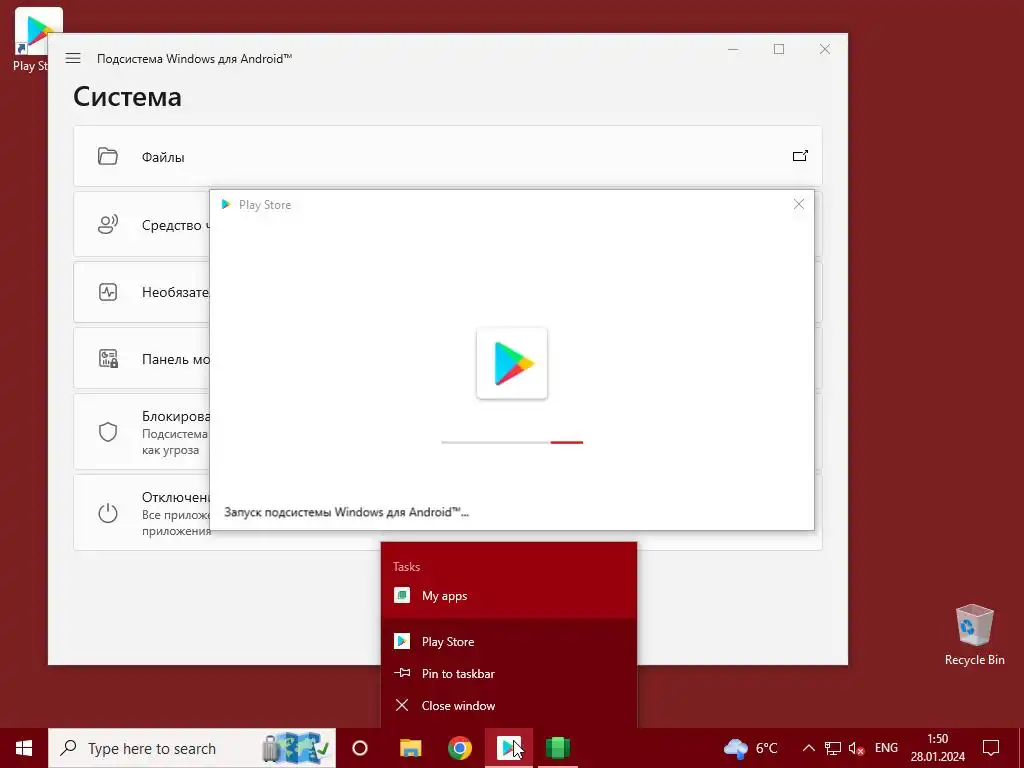Open the notification center icon
This screenshot has width=1024, height=768.
[991, 748]
